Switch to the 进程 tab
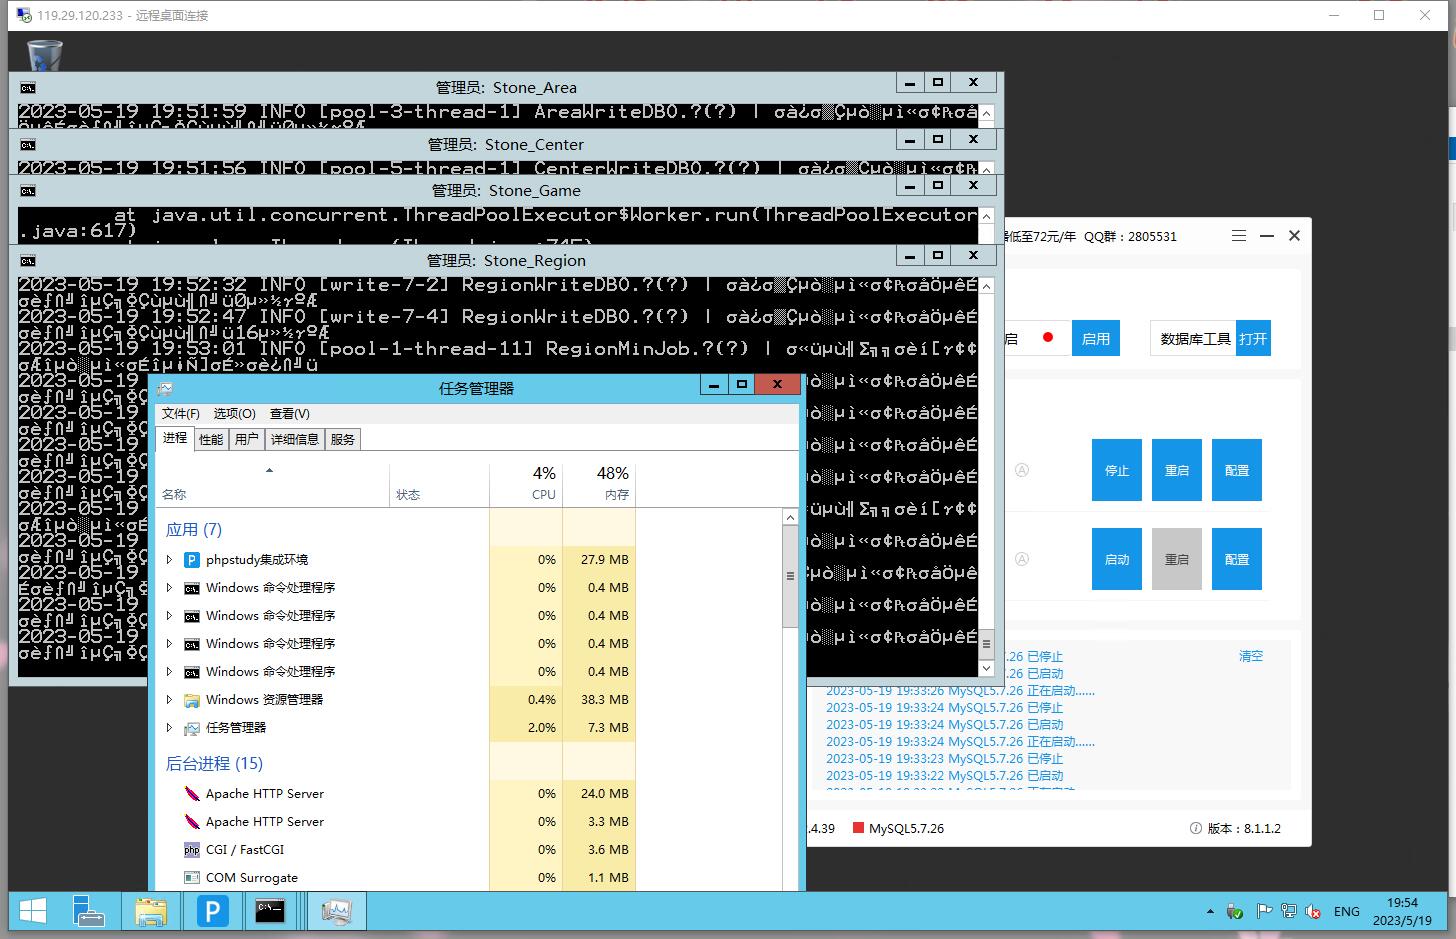The width and height of the screenshot is (1456, 939). tap(175, 438)
